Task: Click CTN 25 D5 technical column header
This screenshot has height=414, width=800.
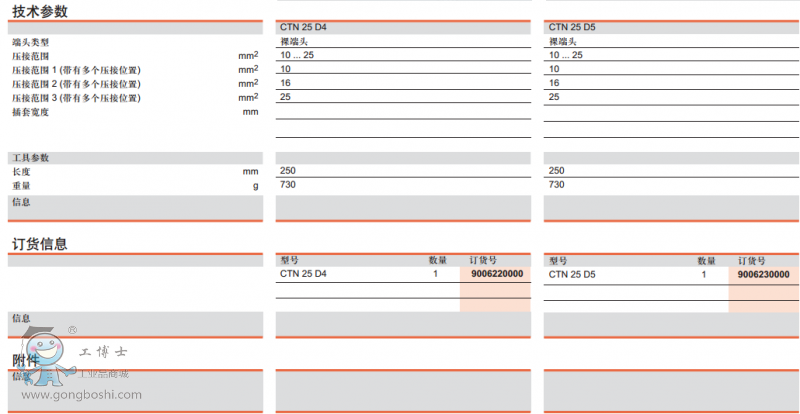Action: coord(572,28)
